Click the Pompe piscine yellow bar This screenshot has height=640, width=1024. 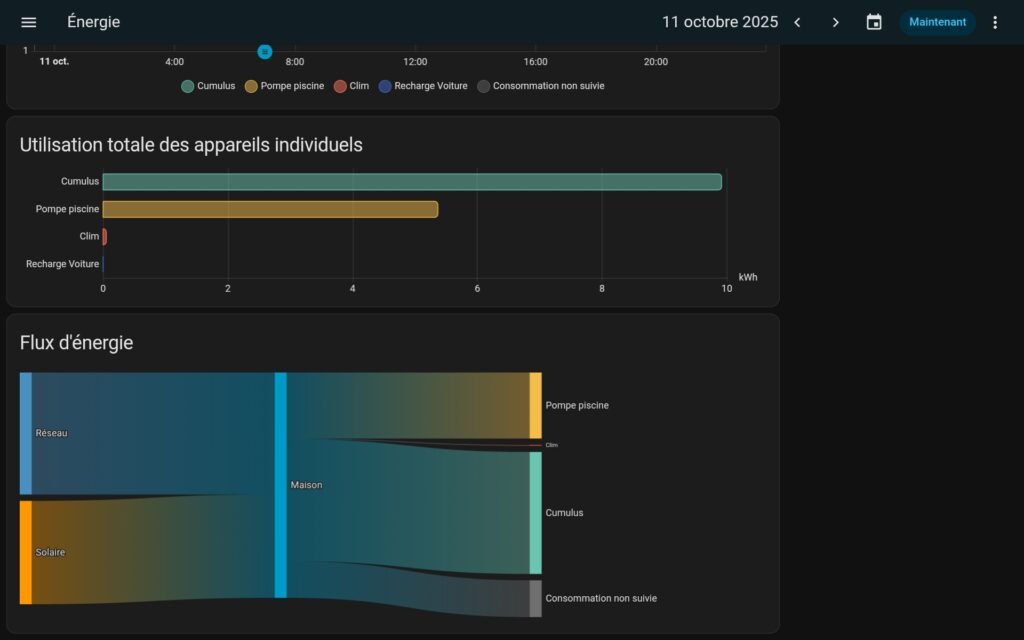point(270,209)
